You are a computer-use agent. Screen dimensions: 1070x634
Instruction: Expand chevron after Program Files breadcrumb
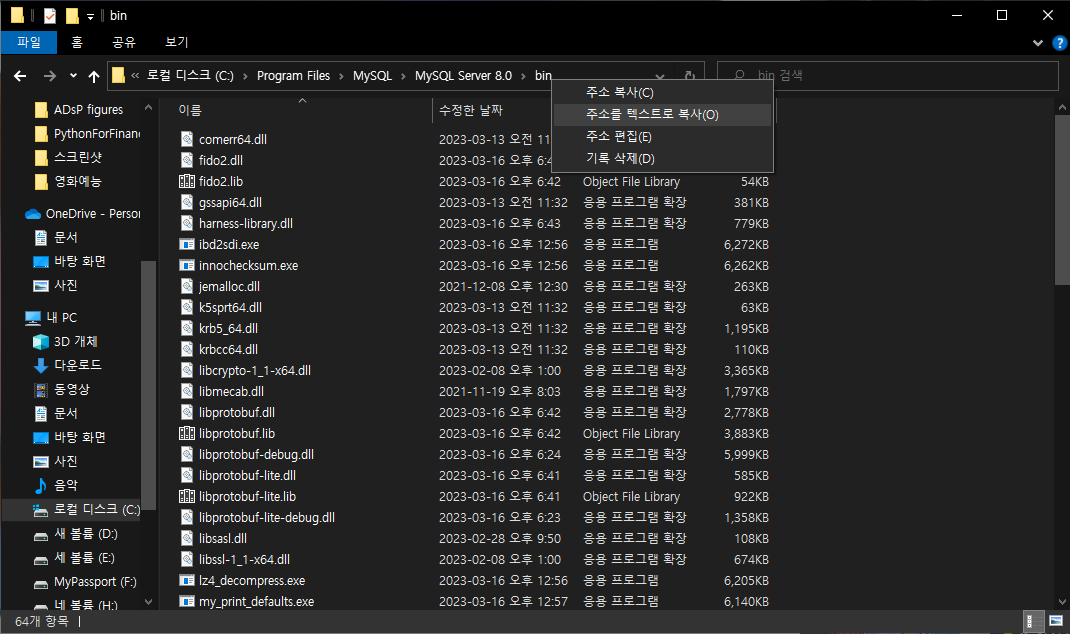point(341,76)
